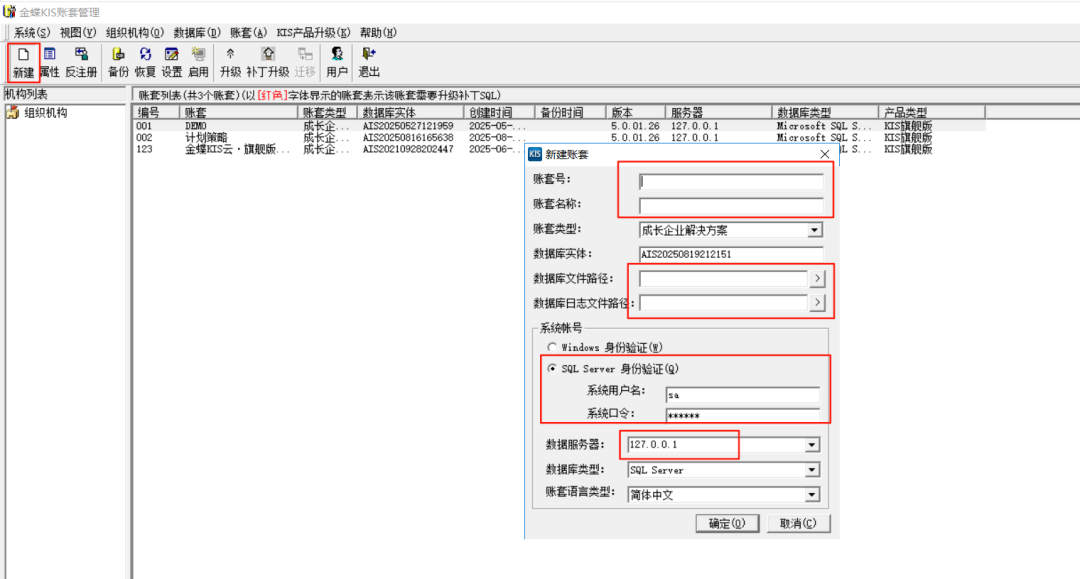Screen dimensions: 1080x579
Task: Click database entity AIS20250527121959
Action: tap(408, 126)
